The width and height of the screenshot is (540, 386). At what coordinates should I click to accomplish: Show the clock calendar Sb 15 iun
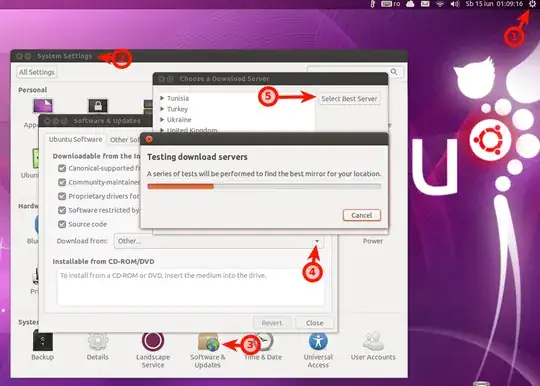(x=494, y=4)
